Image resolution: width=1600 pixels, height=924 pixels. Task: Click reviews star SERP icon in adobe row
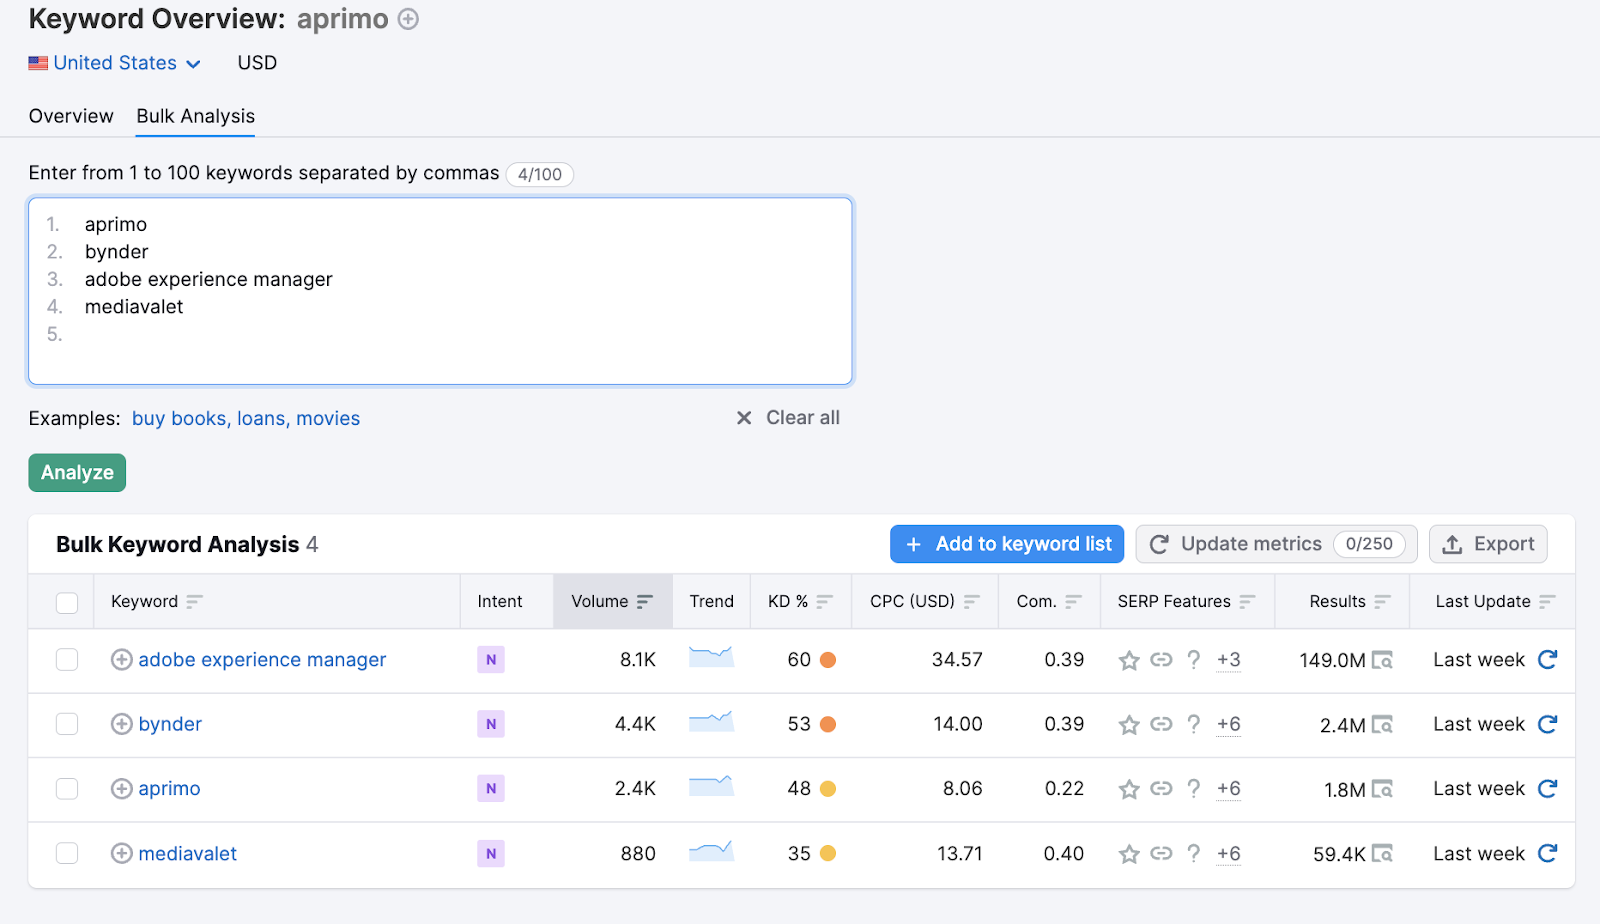1129,660
